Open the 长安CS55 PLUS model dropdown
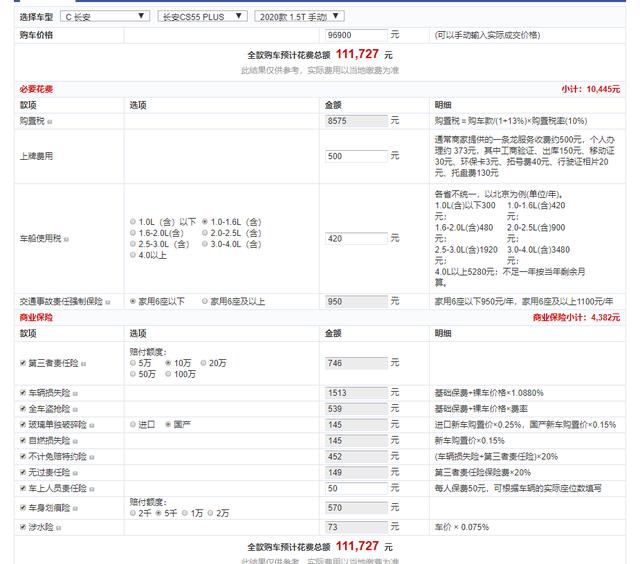 (x=202, y=17)
